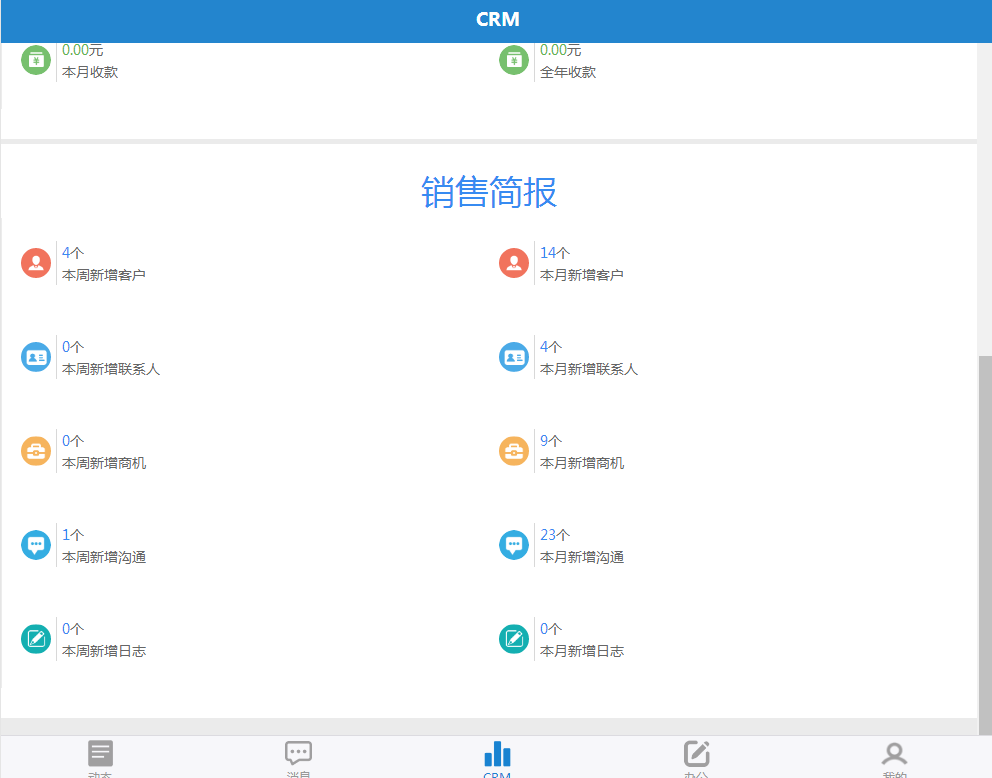
Task: Click the 14个 monthly new customers count
Action: tap(555, 253)
